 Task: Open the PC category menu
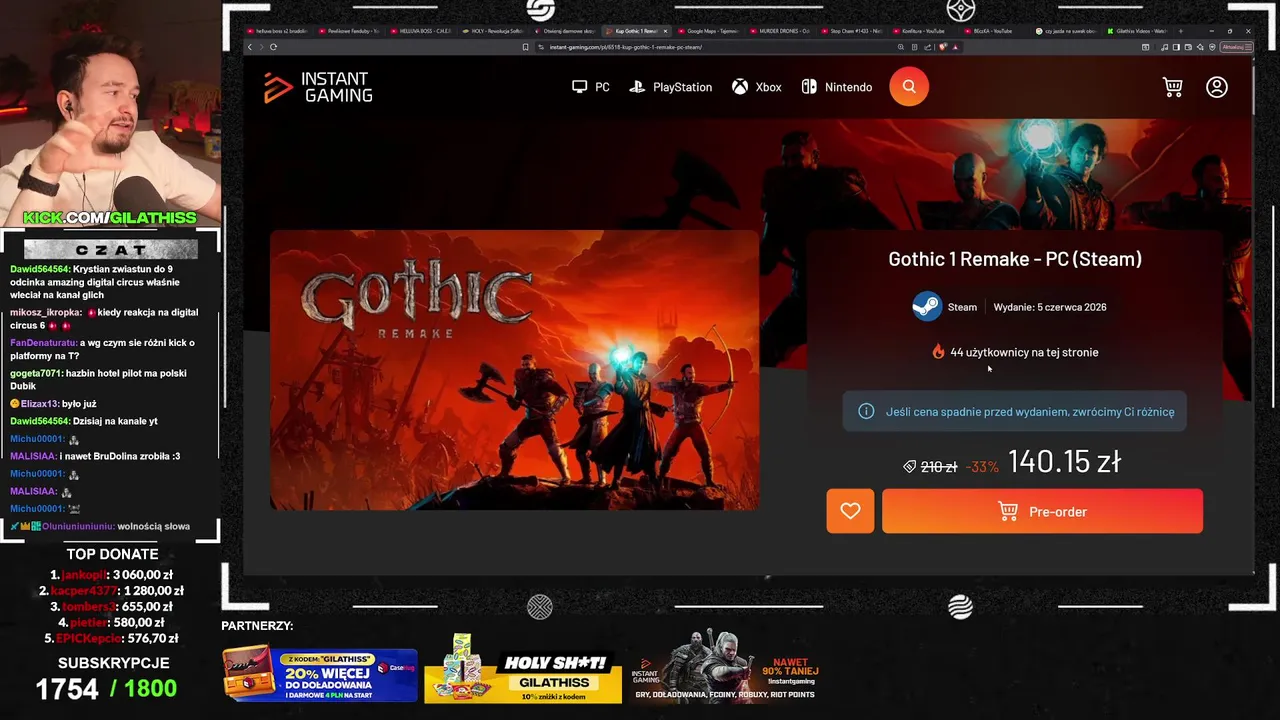click(590, 87)
